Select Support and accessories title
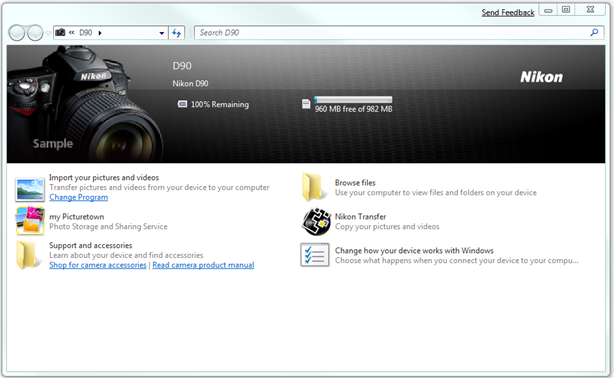Image resolution: width=614 pixels, height=378 pixels. [x=90, y=245]
